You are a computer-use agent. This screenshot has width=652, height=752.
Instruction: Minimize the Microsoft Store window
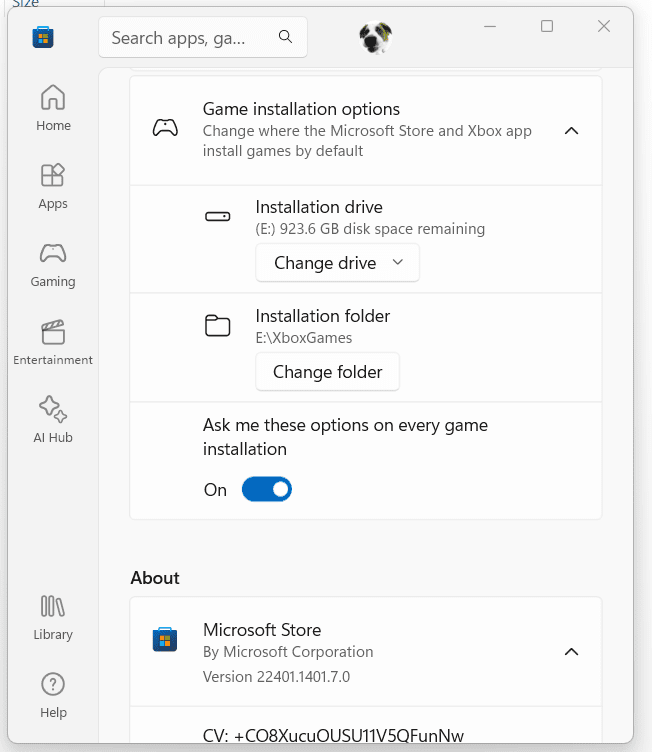coord(490,26)
